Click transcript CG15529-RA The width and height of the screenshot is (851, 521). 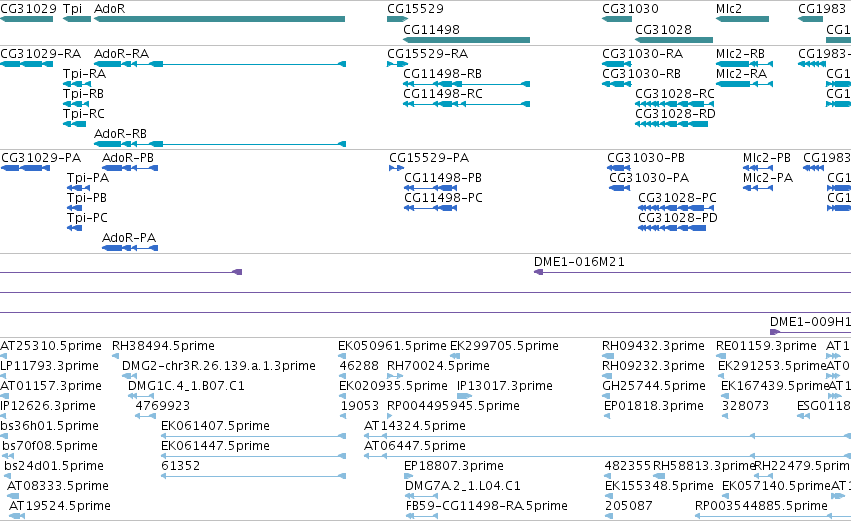pyautogui.click(x=397, y=64)
